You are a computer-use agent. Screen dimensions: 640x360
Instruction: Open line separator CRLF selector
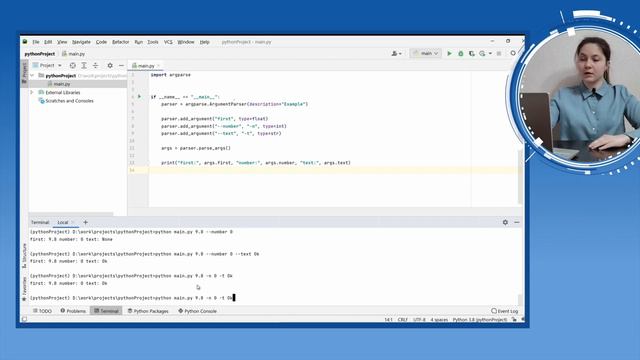pyautogui.click(x=402, y=320)
